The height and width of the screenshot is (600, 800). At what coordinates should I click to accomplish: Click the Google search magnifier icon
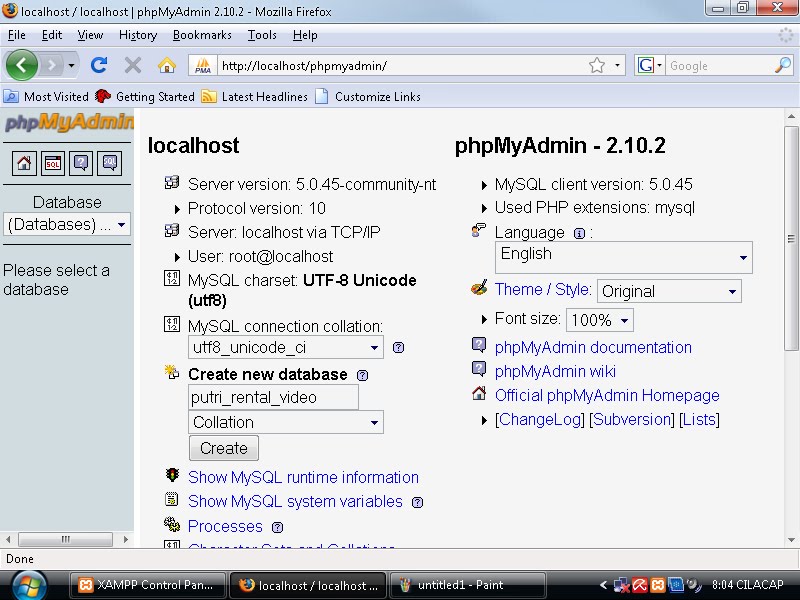pos(782,65)
